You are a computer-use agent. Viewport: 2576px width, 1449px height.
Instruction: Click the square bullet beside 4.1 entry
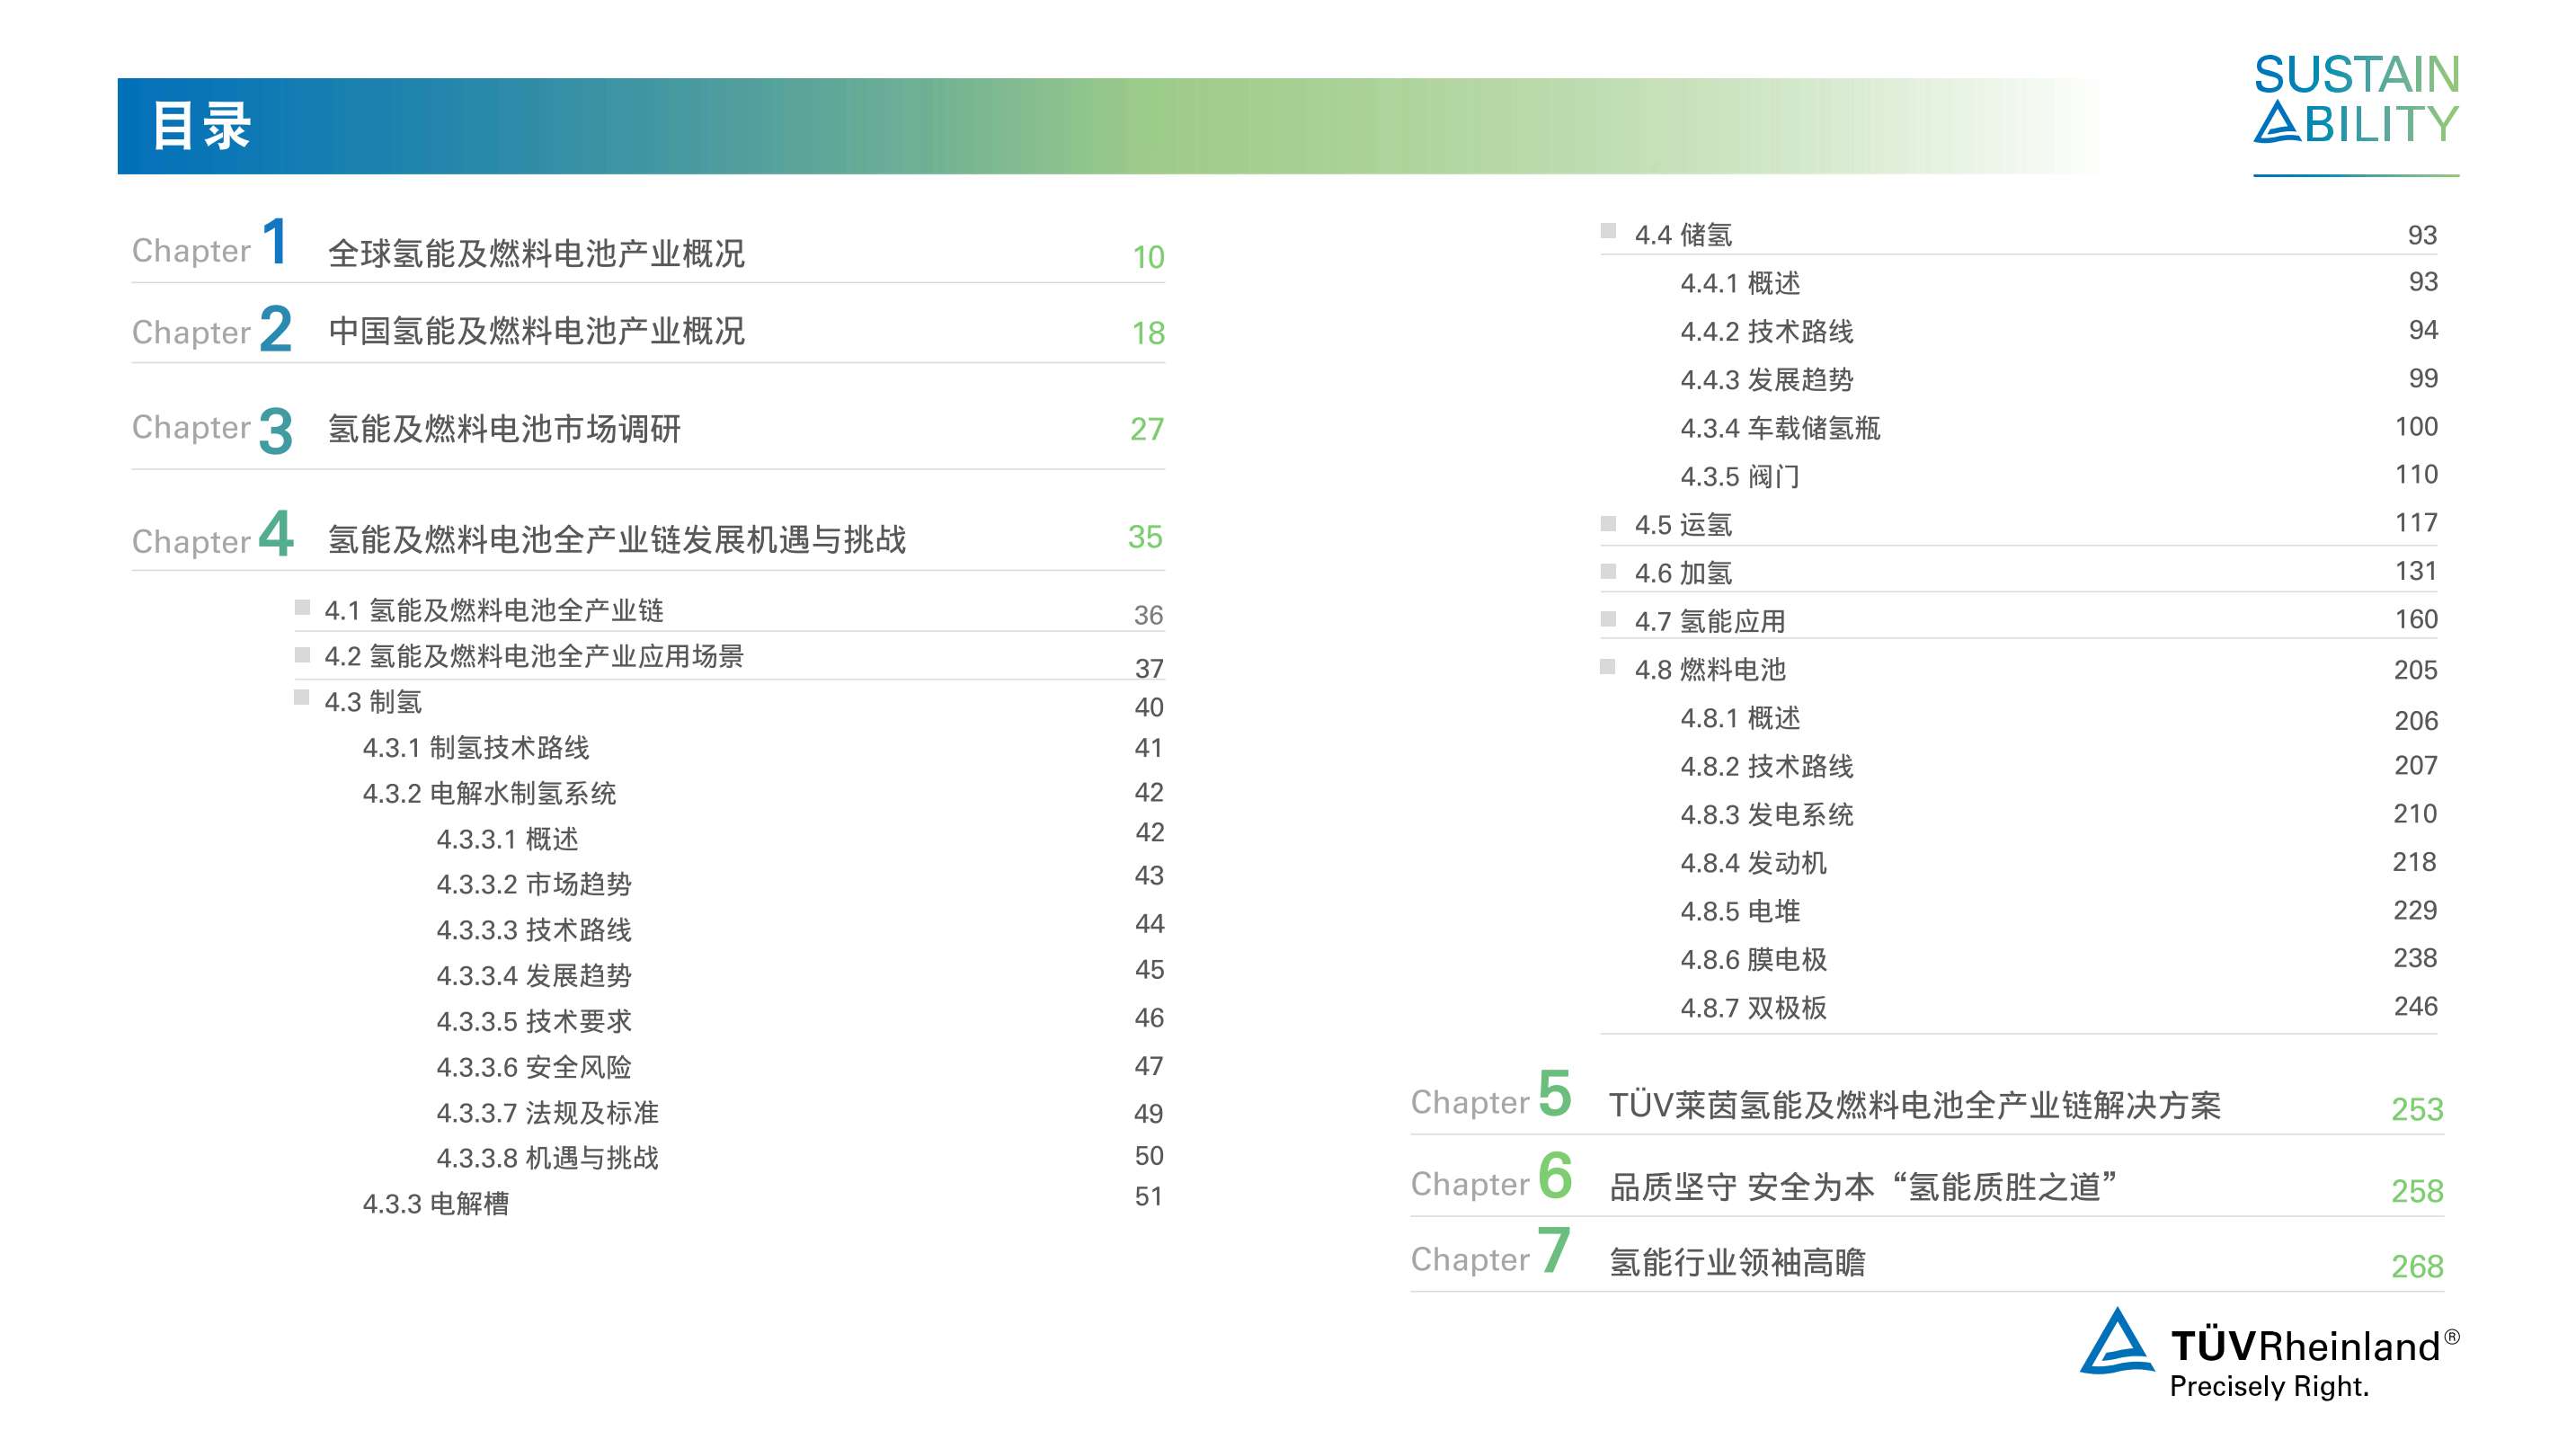click(301, 606)
